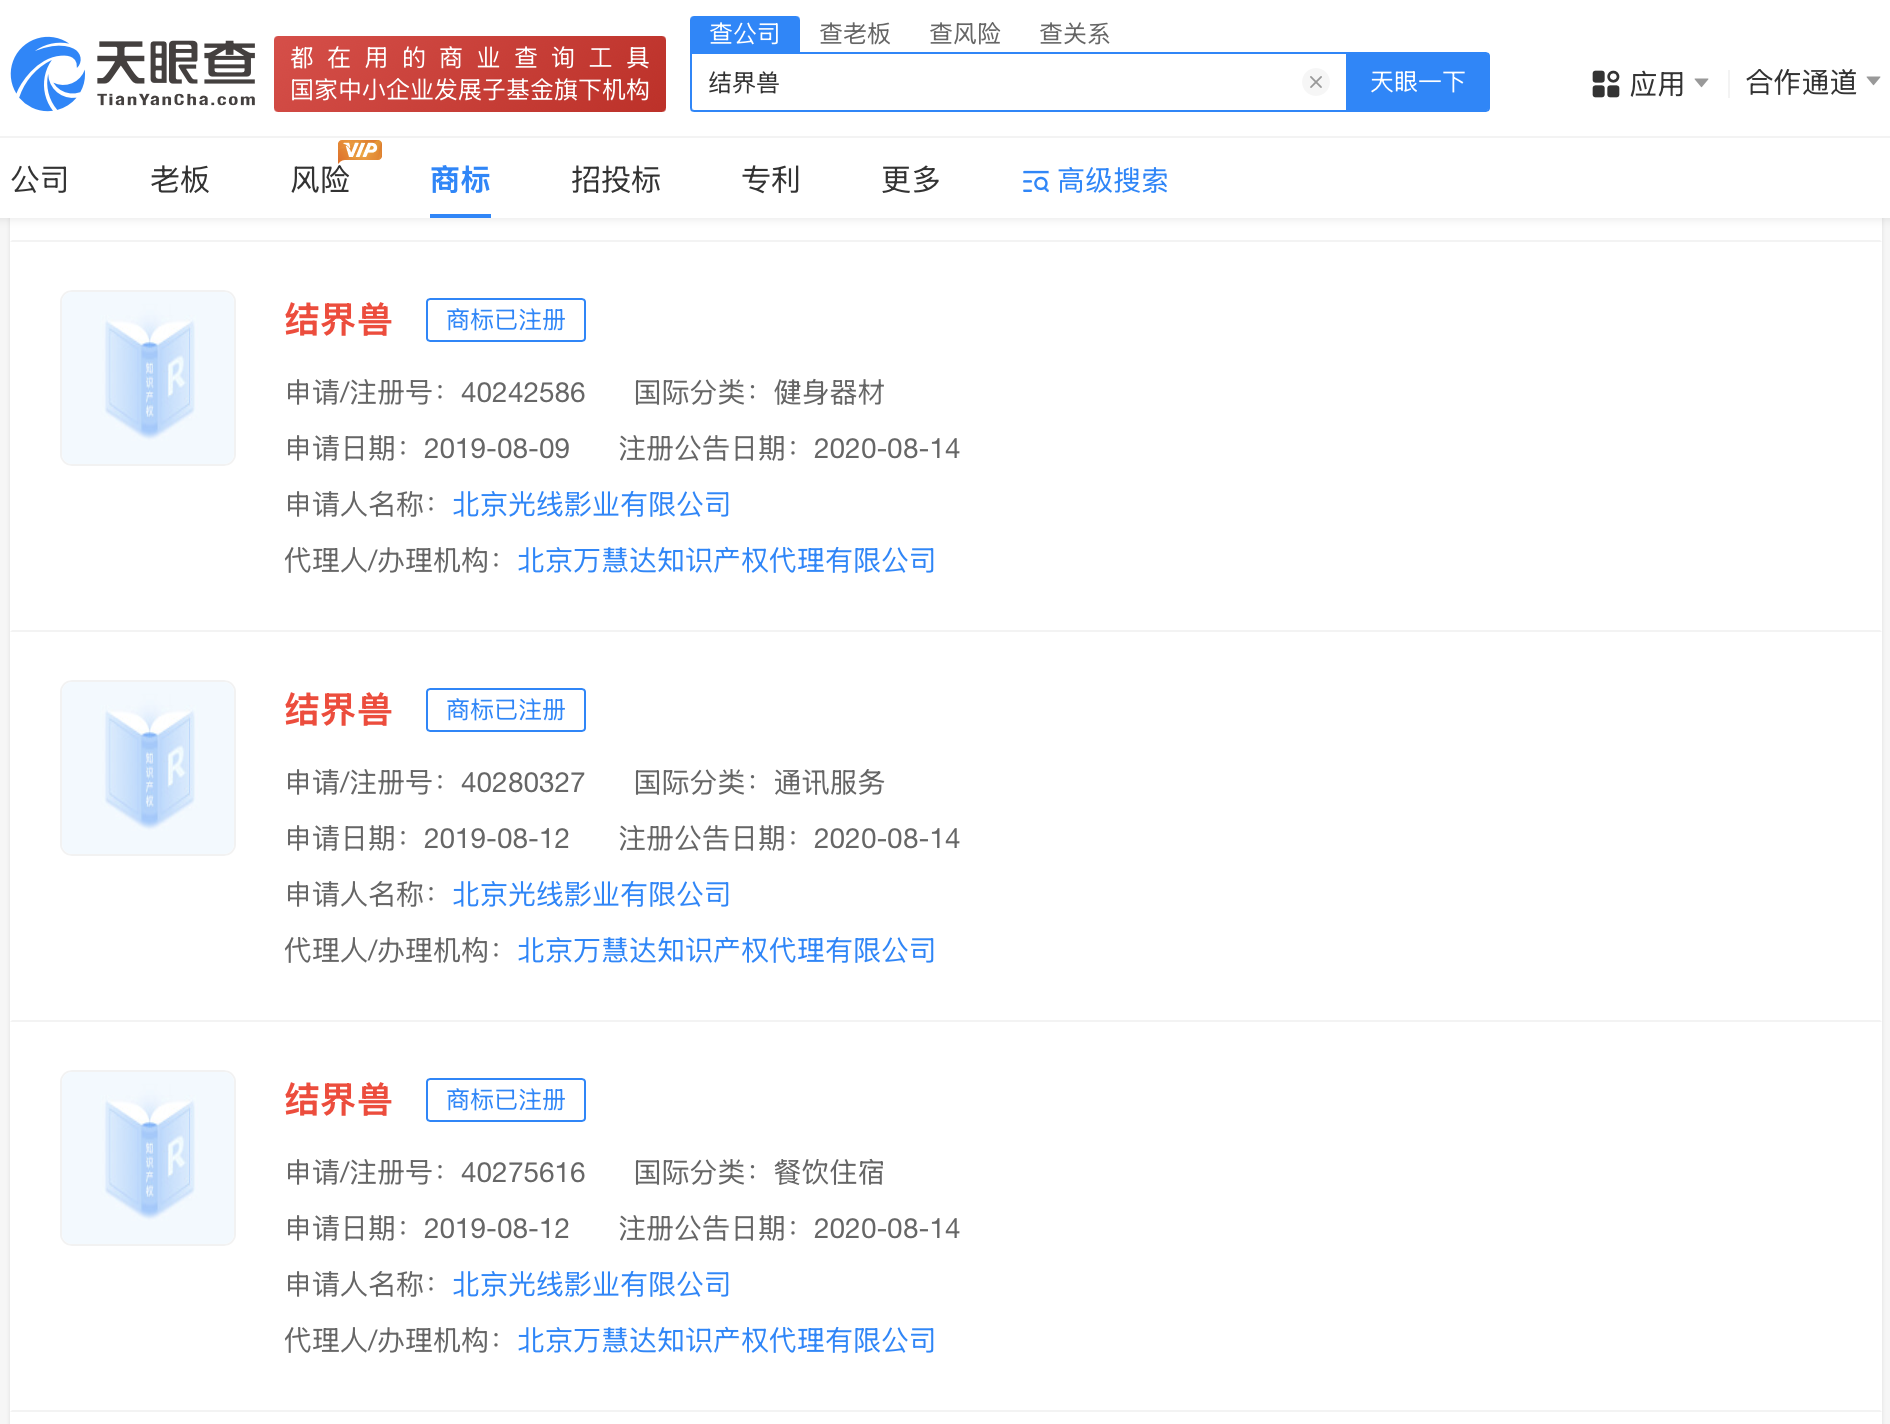The width and height of the screenshot is (1890, 1424).
Task: Click the 通讯服务 classification text
Action: point(830,782)
